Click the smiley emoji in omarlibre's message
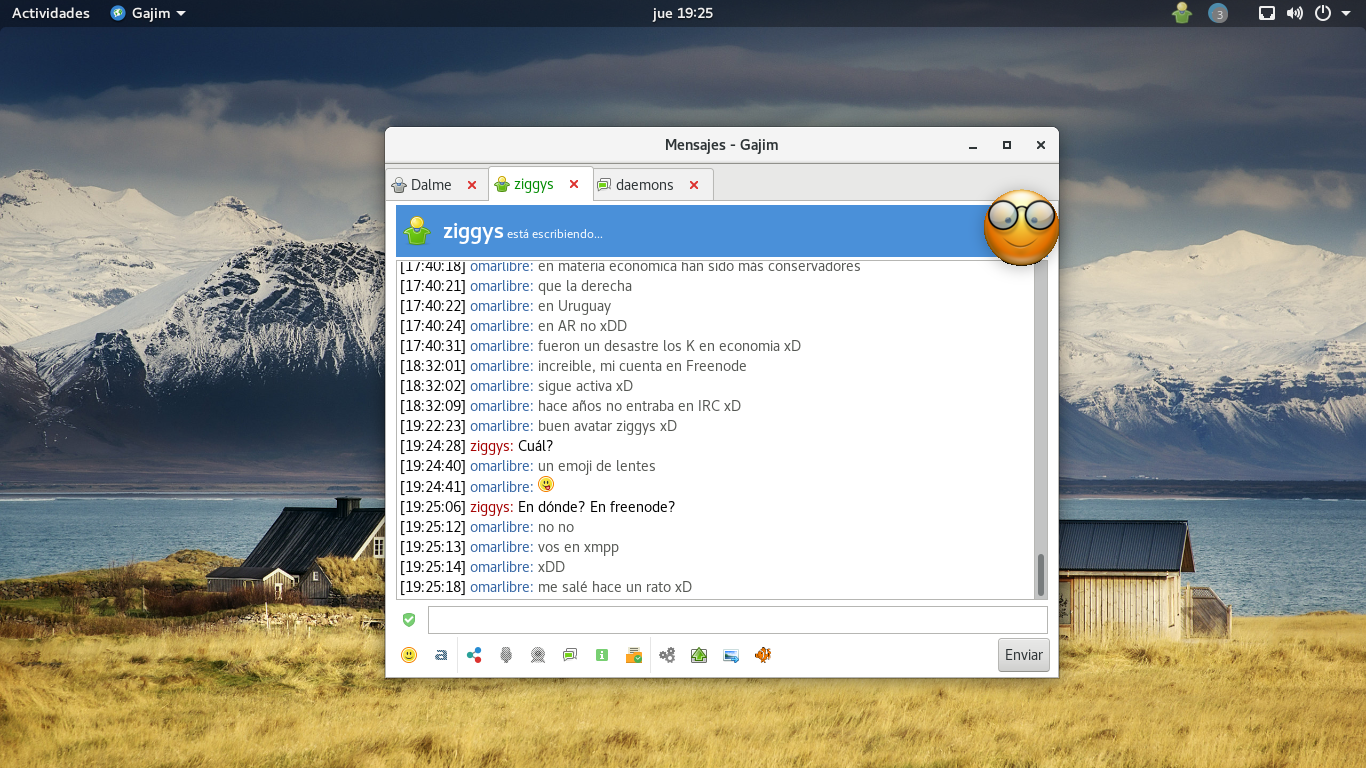 546,485
